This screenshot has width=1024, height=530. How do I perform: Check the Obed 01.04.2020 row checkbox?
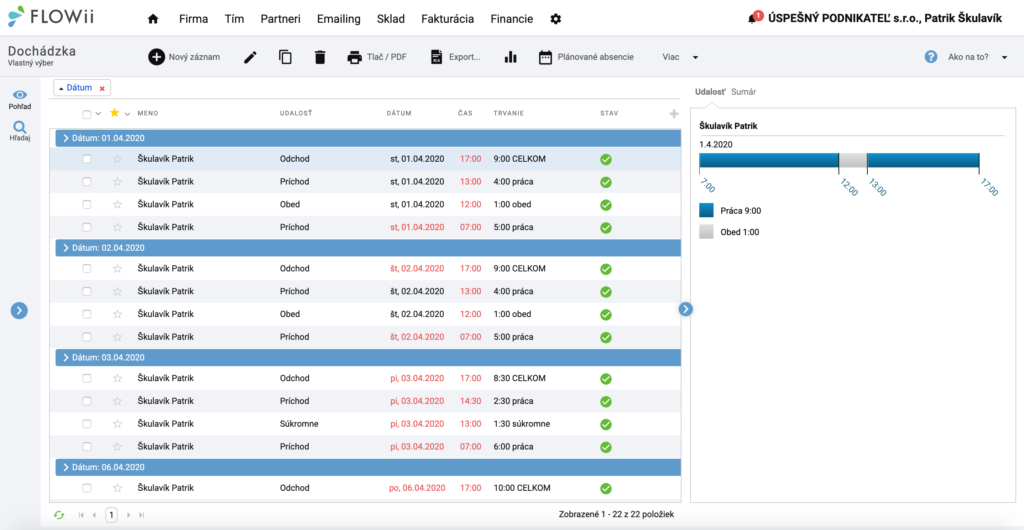click(87, 204)
